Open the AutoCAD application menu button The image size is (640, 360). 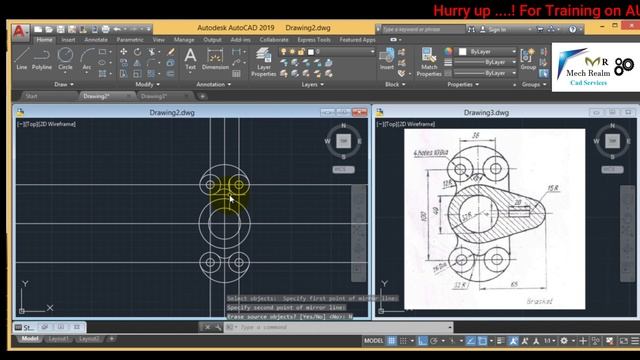click(x=20, y=32)
